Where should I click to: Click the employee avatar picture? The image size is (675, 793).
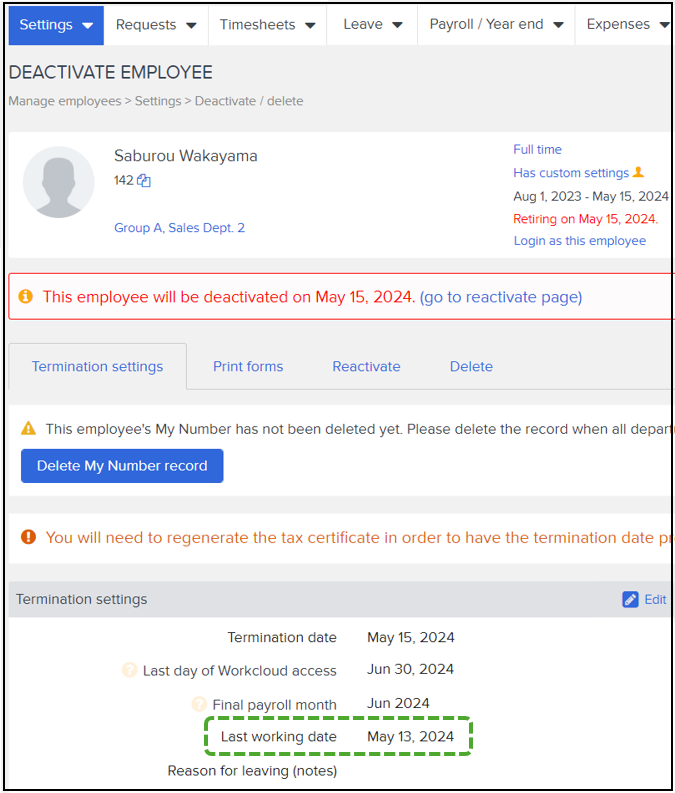coord(59,182)
